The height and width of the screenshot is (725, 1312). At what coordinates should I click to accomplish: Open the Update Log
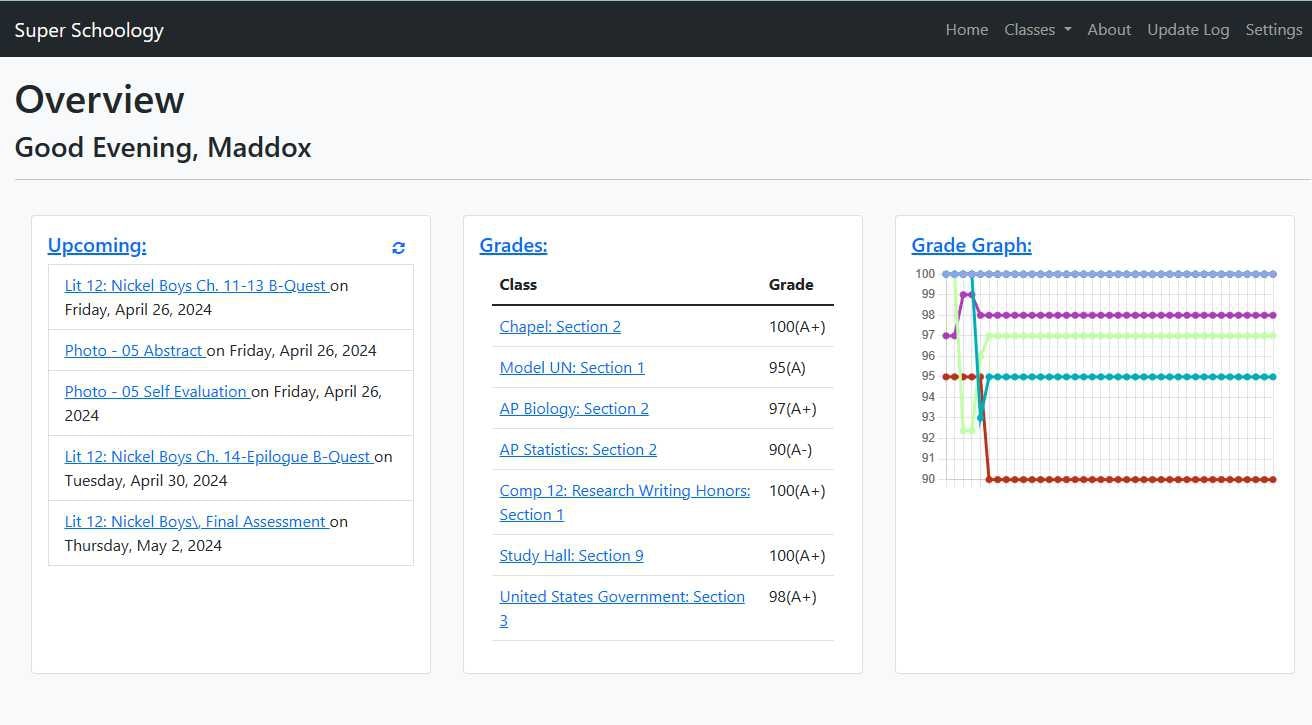[1188, 29]
